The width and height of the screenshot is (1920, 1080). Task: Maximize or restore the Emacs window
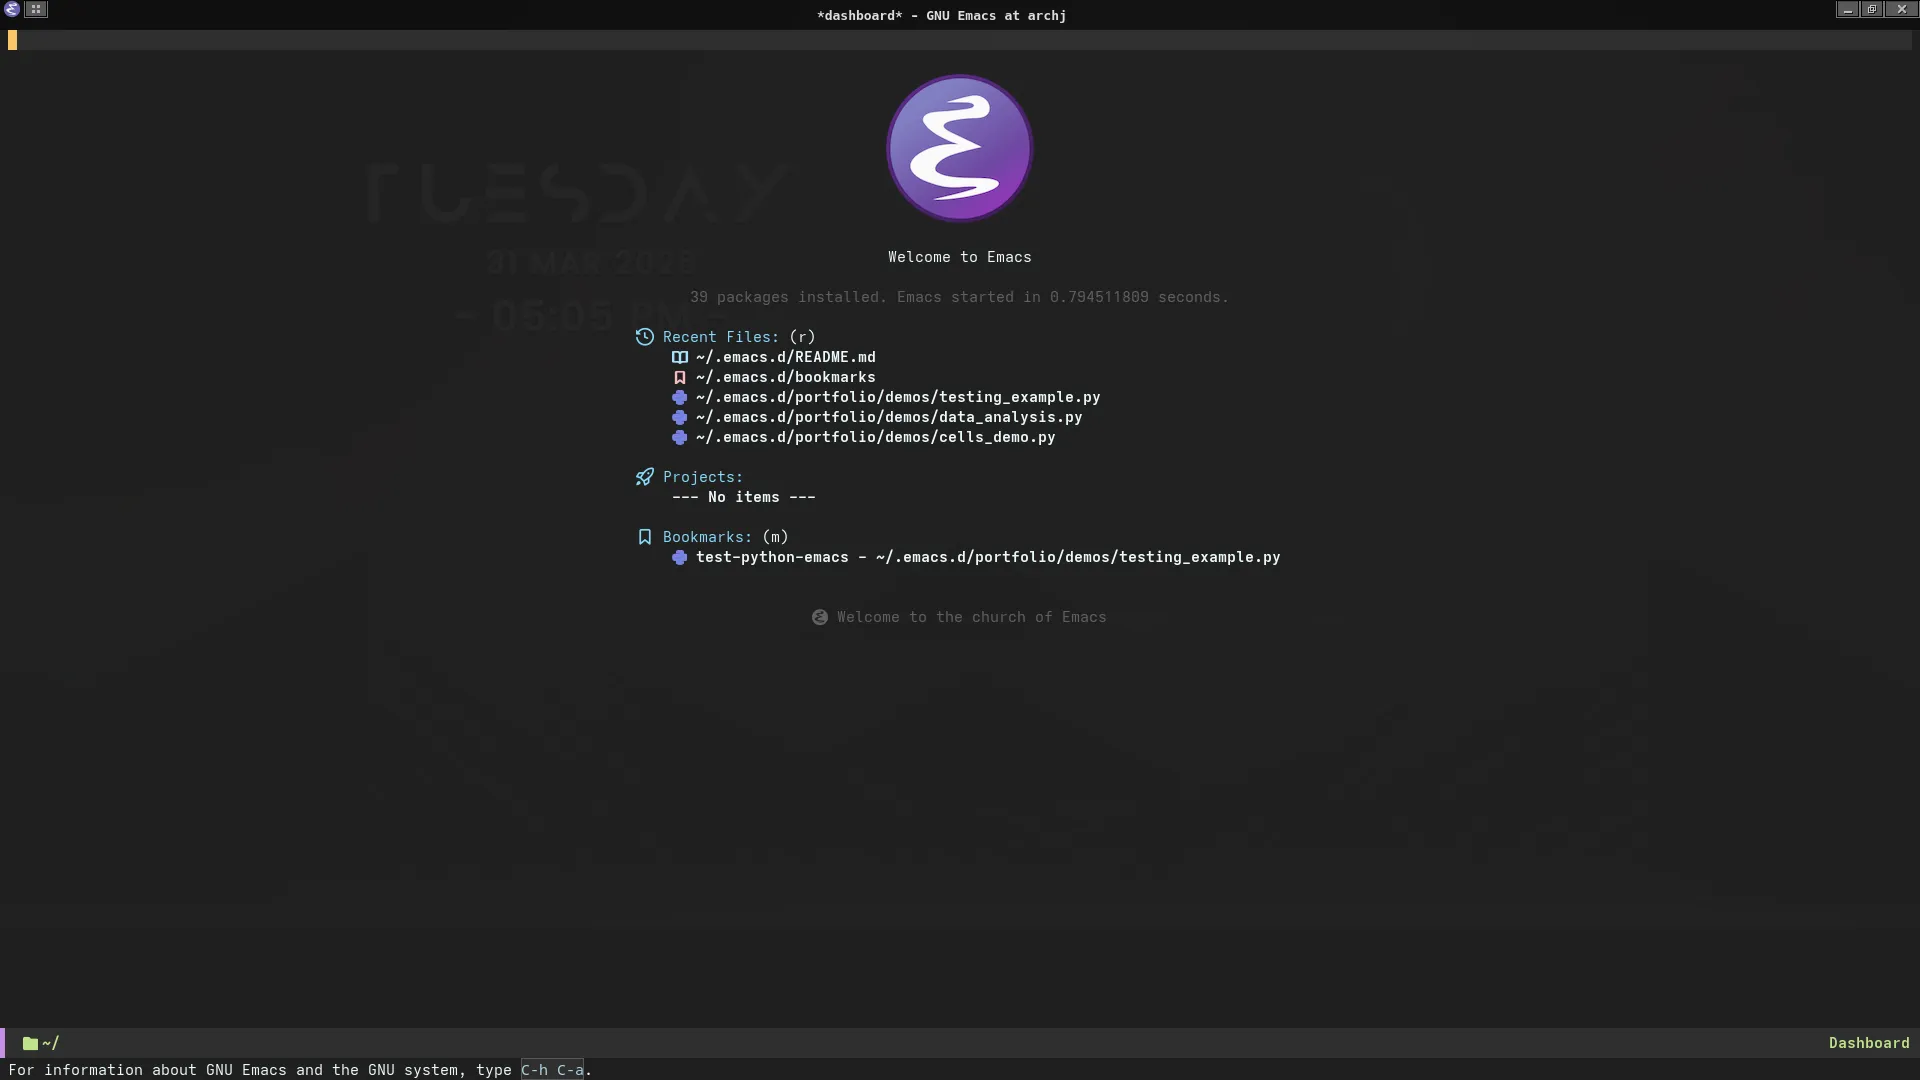point(1872,9)
